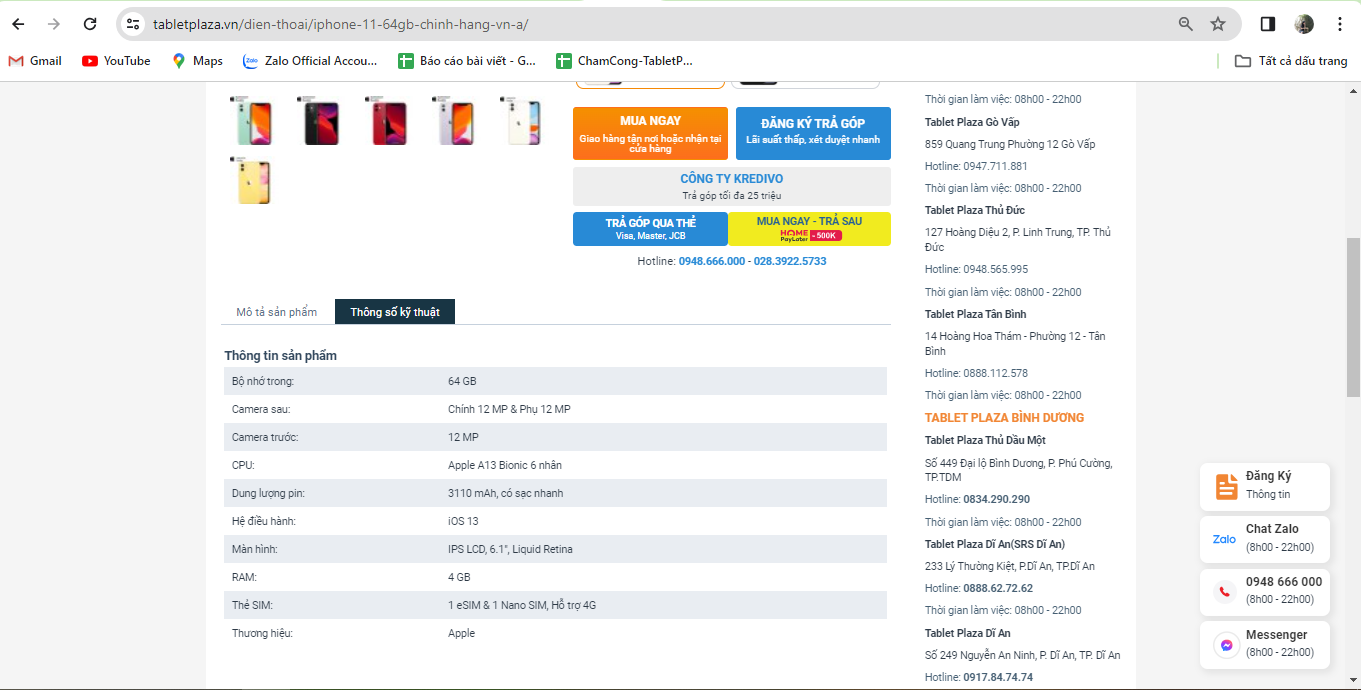Reload the page with refresh icon
This screenshot has width=1361, height=690.
[x=90, y=24]
